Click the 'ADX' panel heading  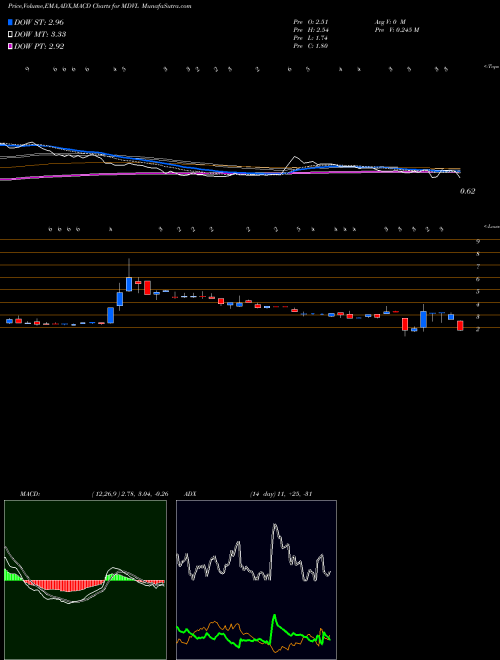tap(190, 494)
